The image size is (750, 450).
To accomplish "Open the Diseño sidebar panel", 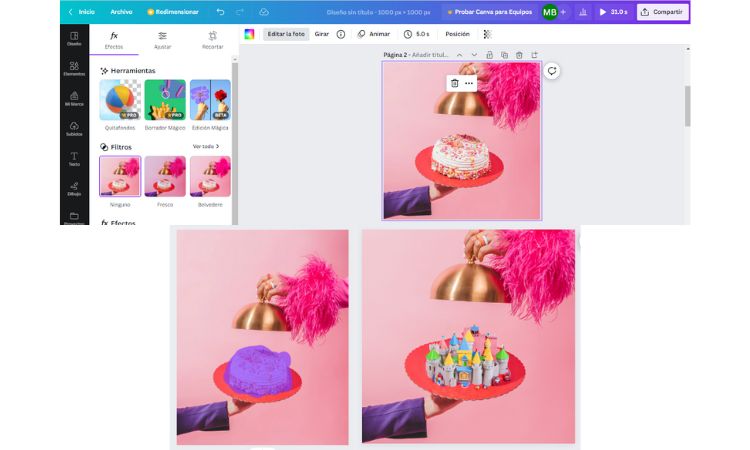I will tap(74, 39).
